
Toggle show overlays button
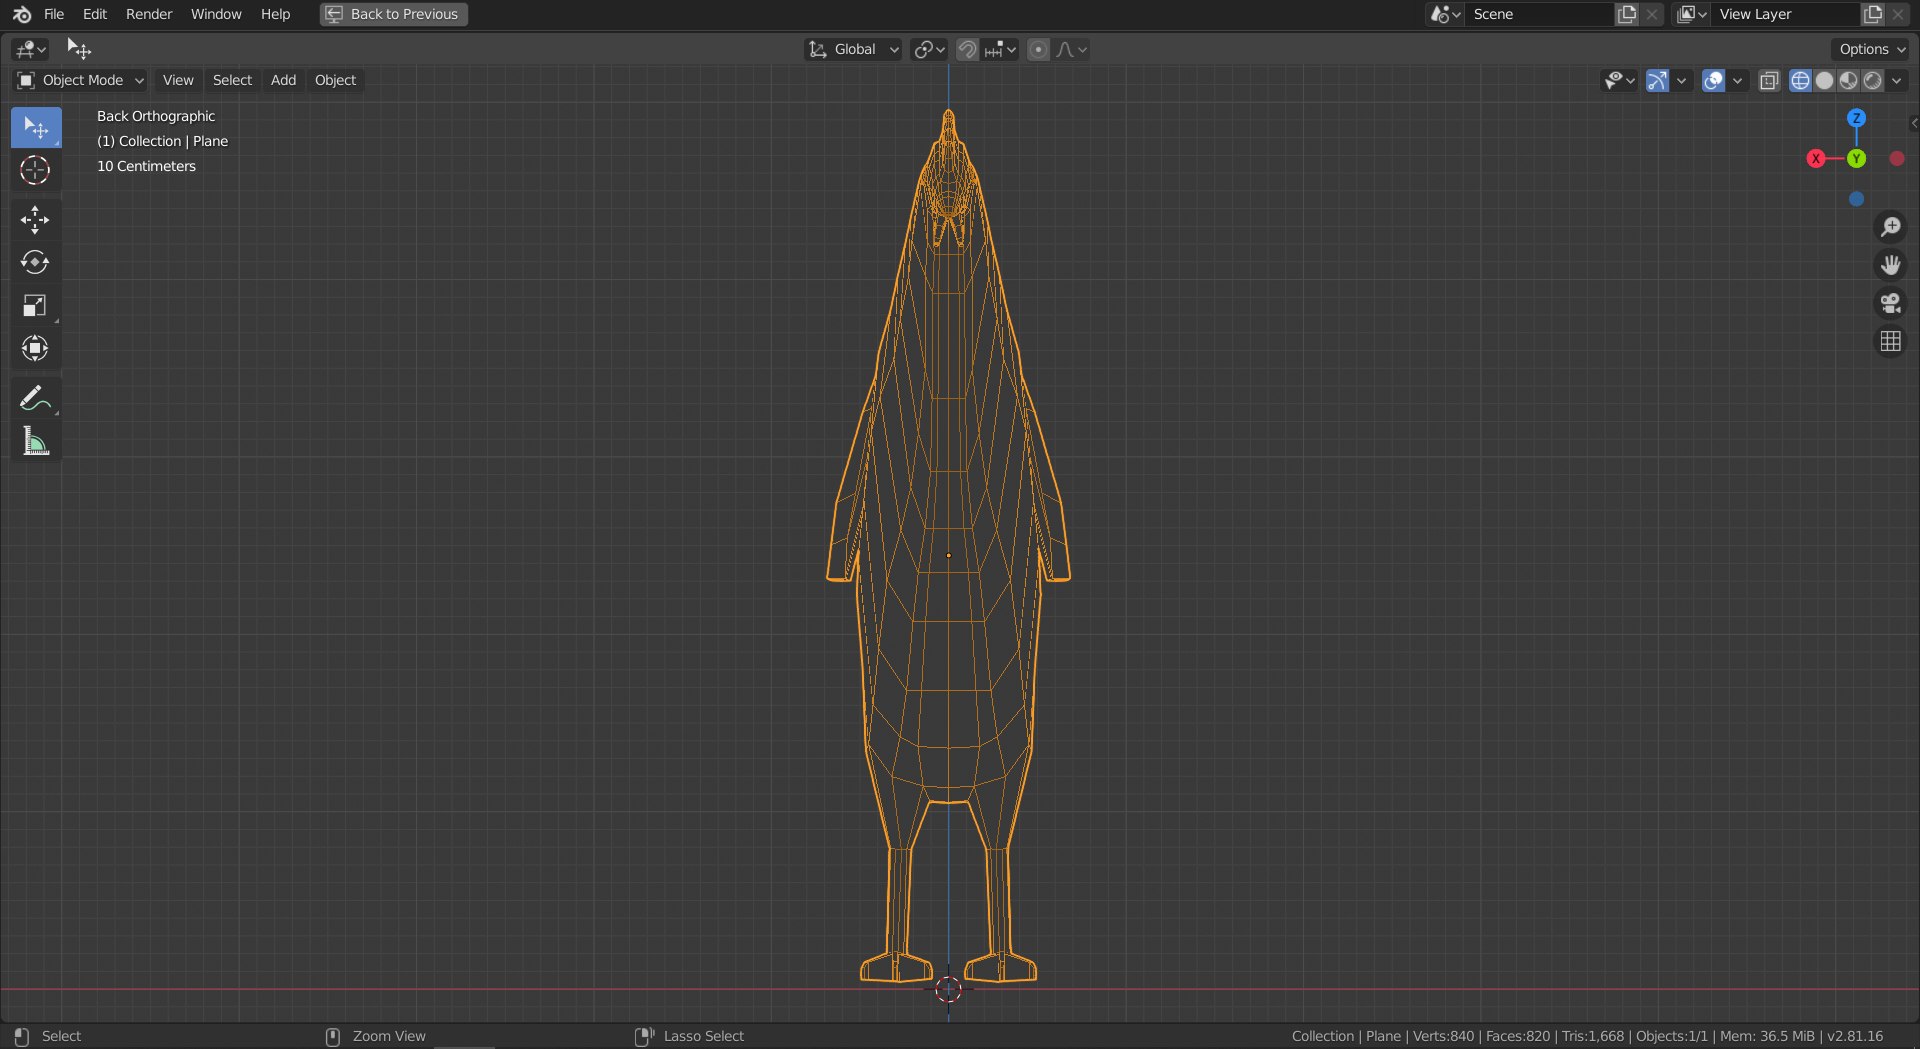pos(1714,81)
